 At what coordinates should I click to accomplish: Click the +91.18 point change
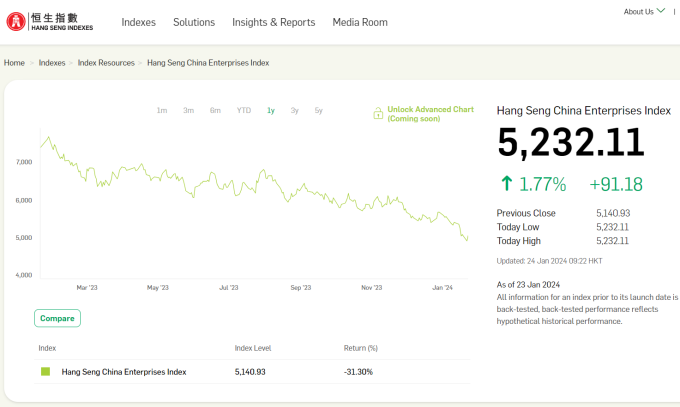click(616, 184)
